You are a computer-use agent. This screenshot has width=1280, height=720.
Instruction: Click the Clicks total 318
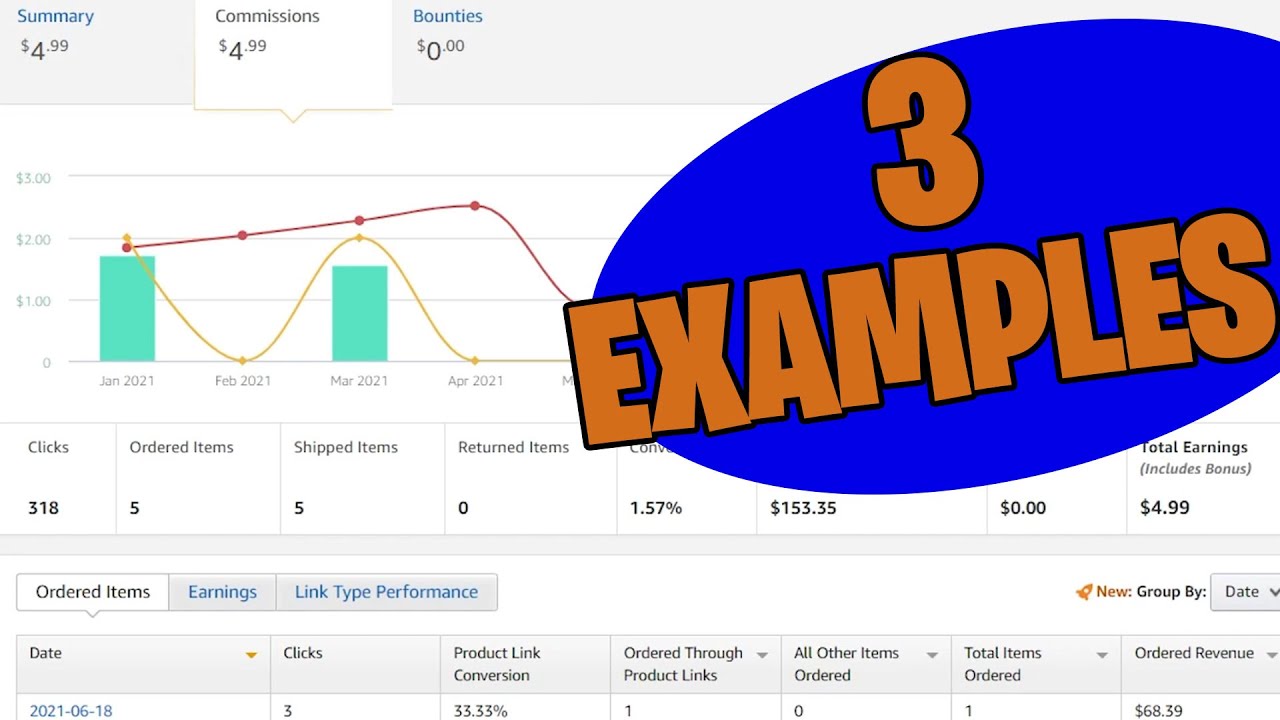pos(43,508)
